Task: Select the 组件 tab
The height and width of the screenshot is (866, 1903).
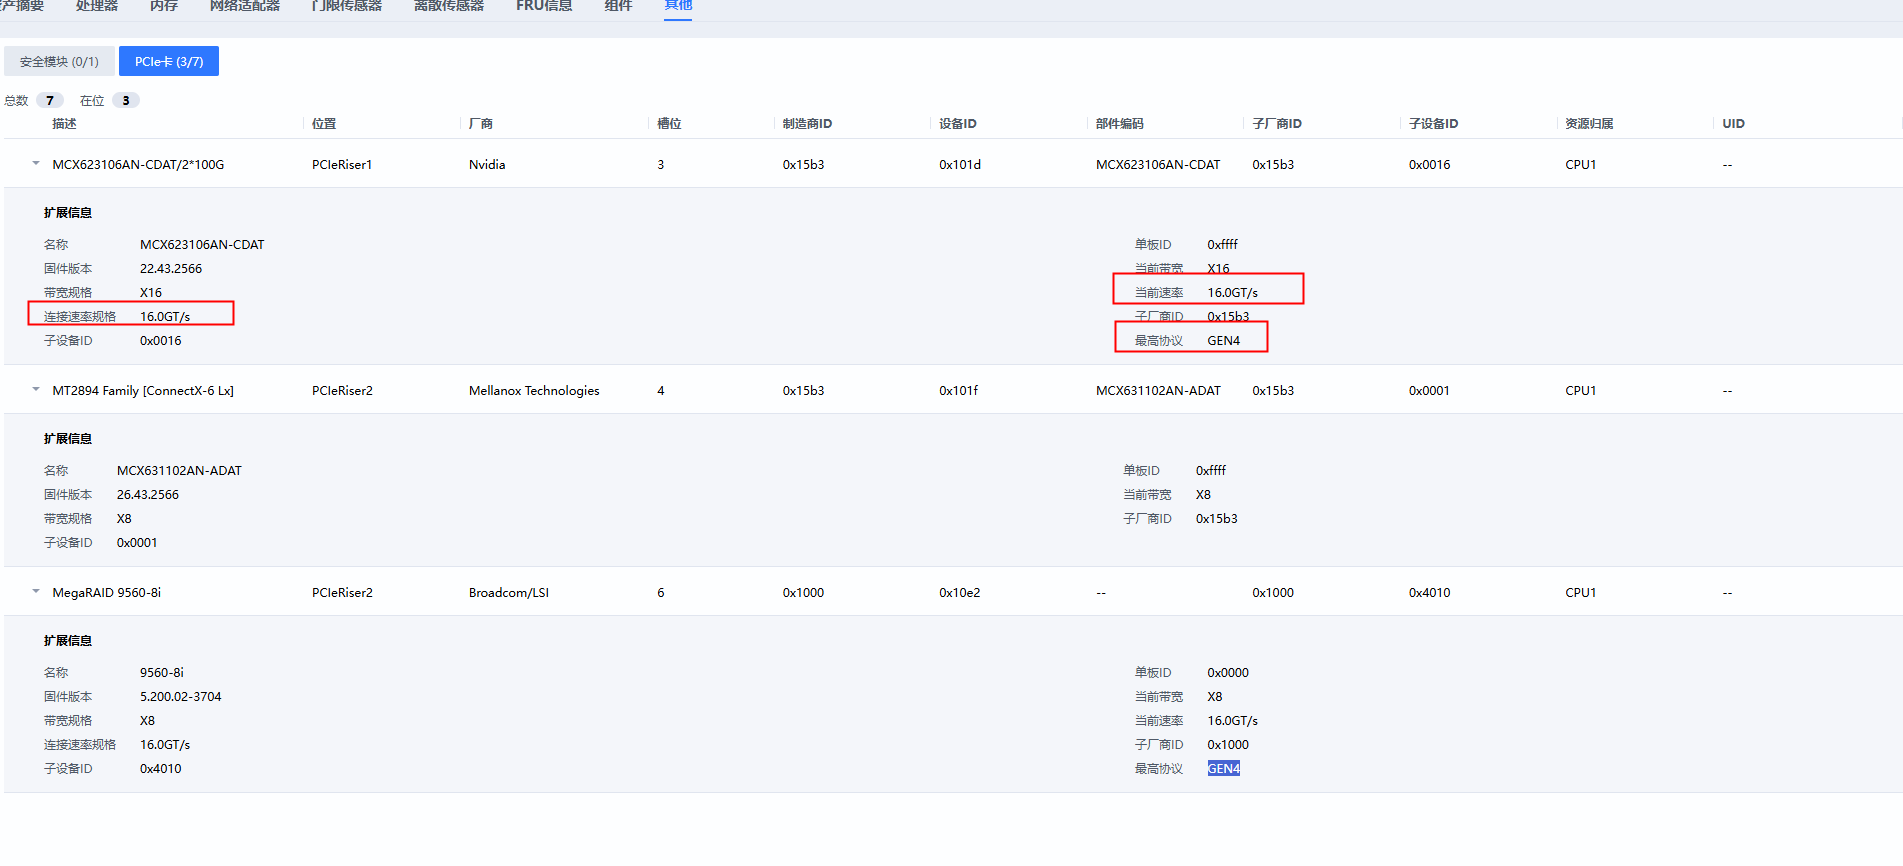Action: (x=618, y=6)
